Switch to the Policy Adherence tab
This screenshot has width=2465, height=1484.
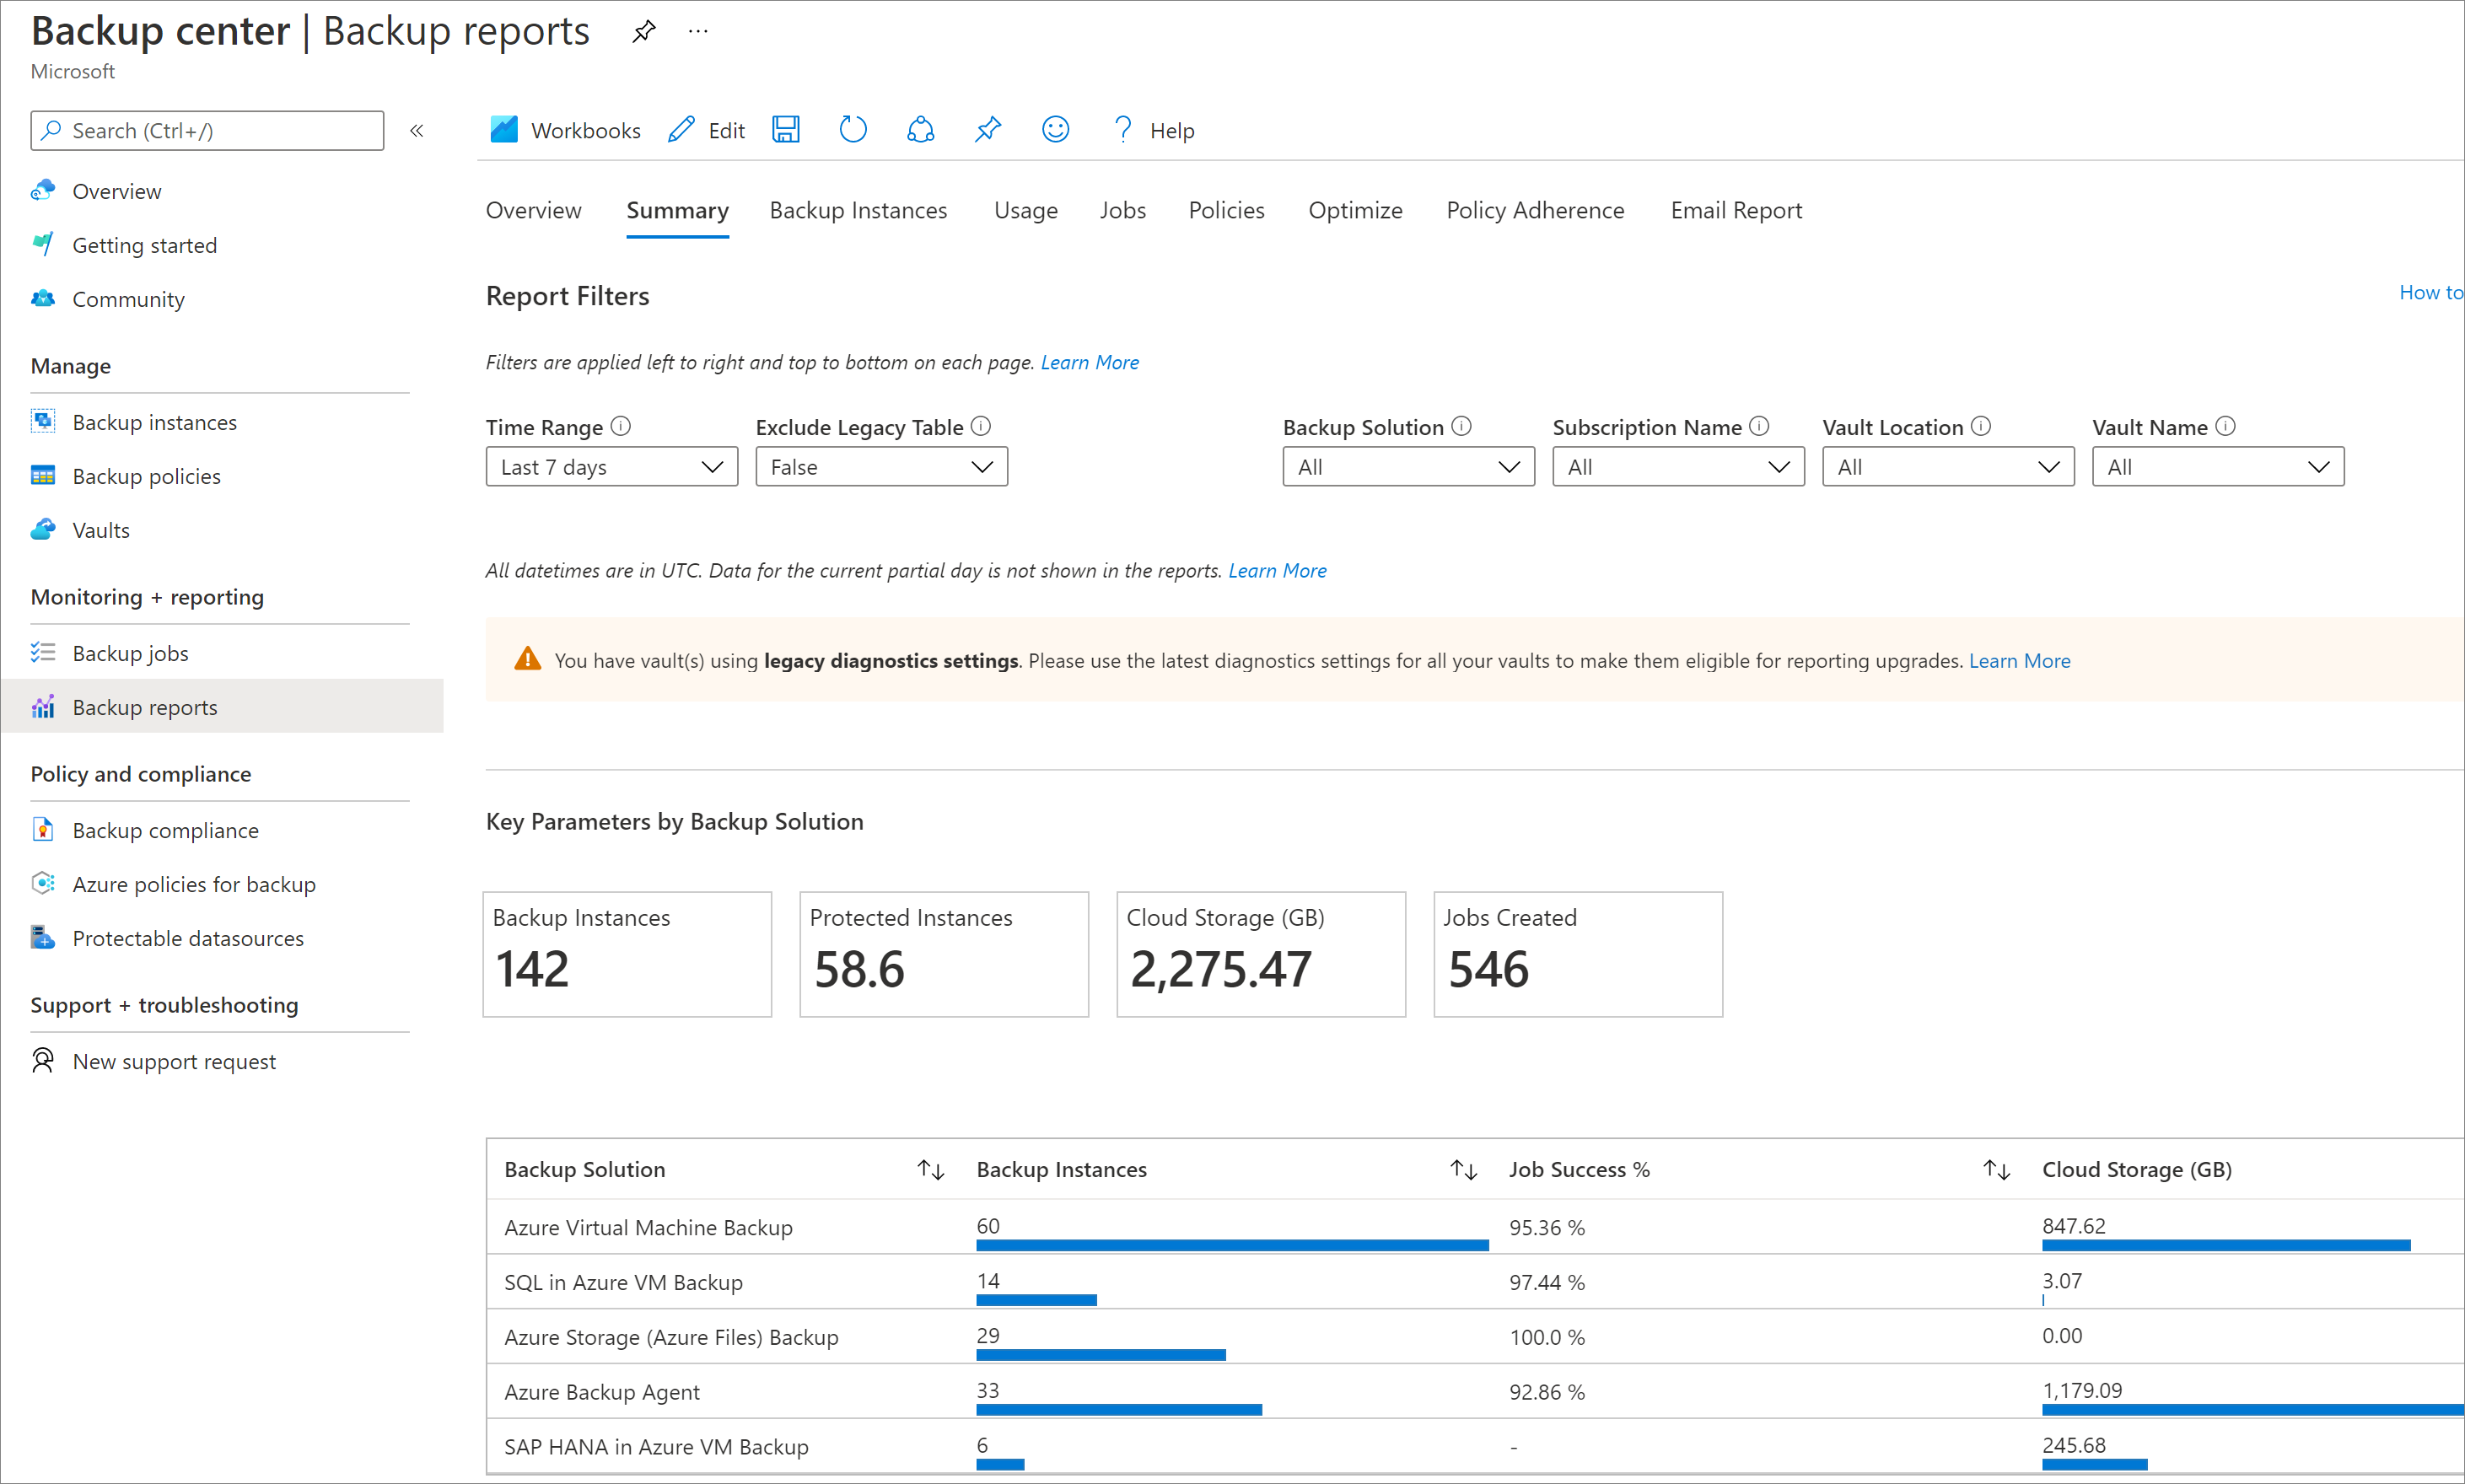pos(1534,209)
